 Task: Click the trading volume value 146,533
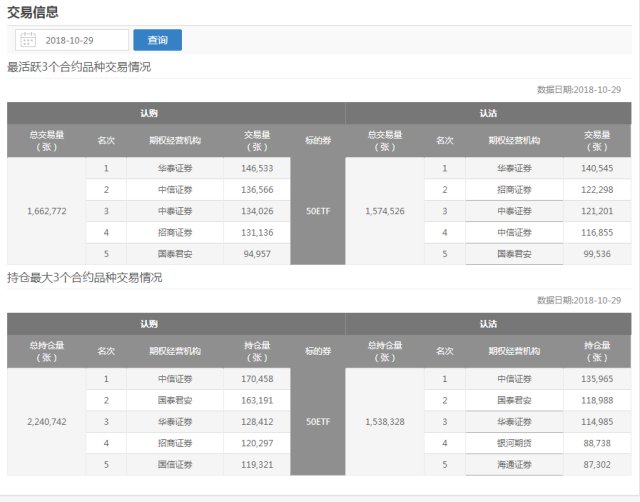[x=257, y=168]
